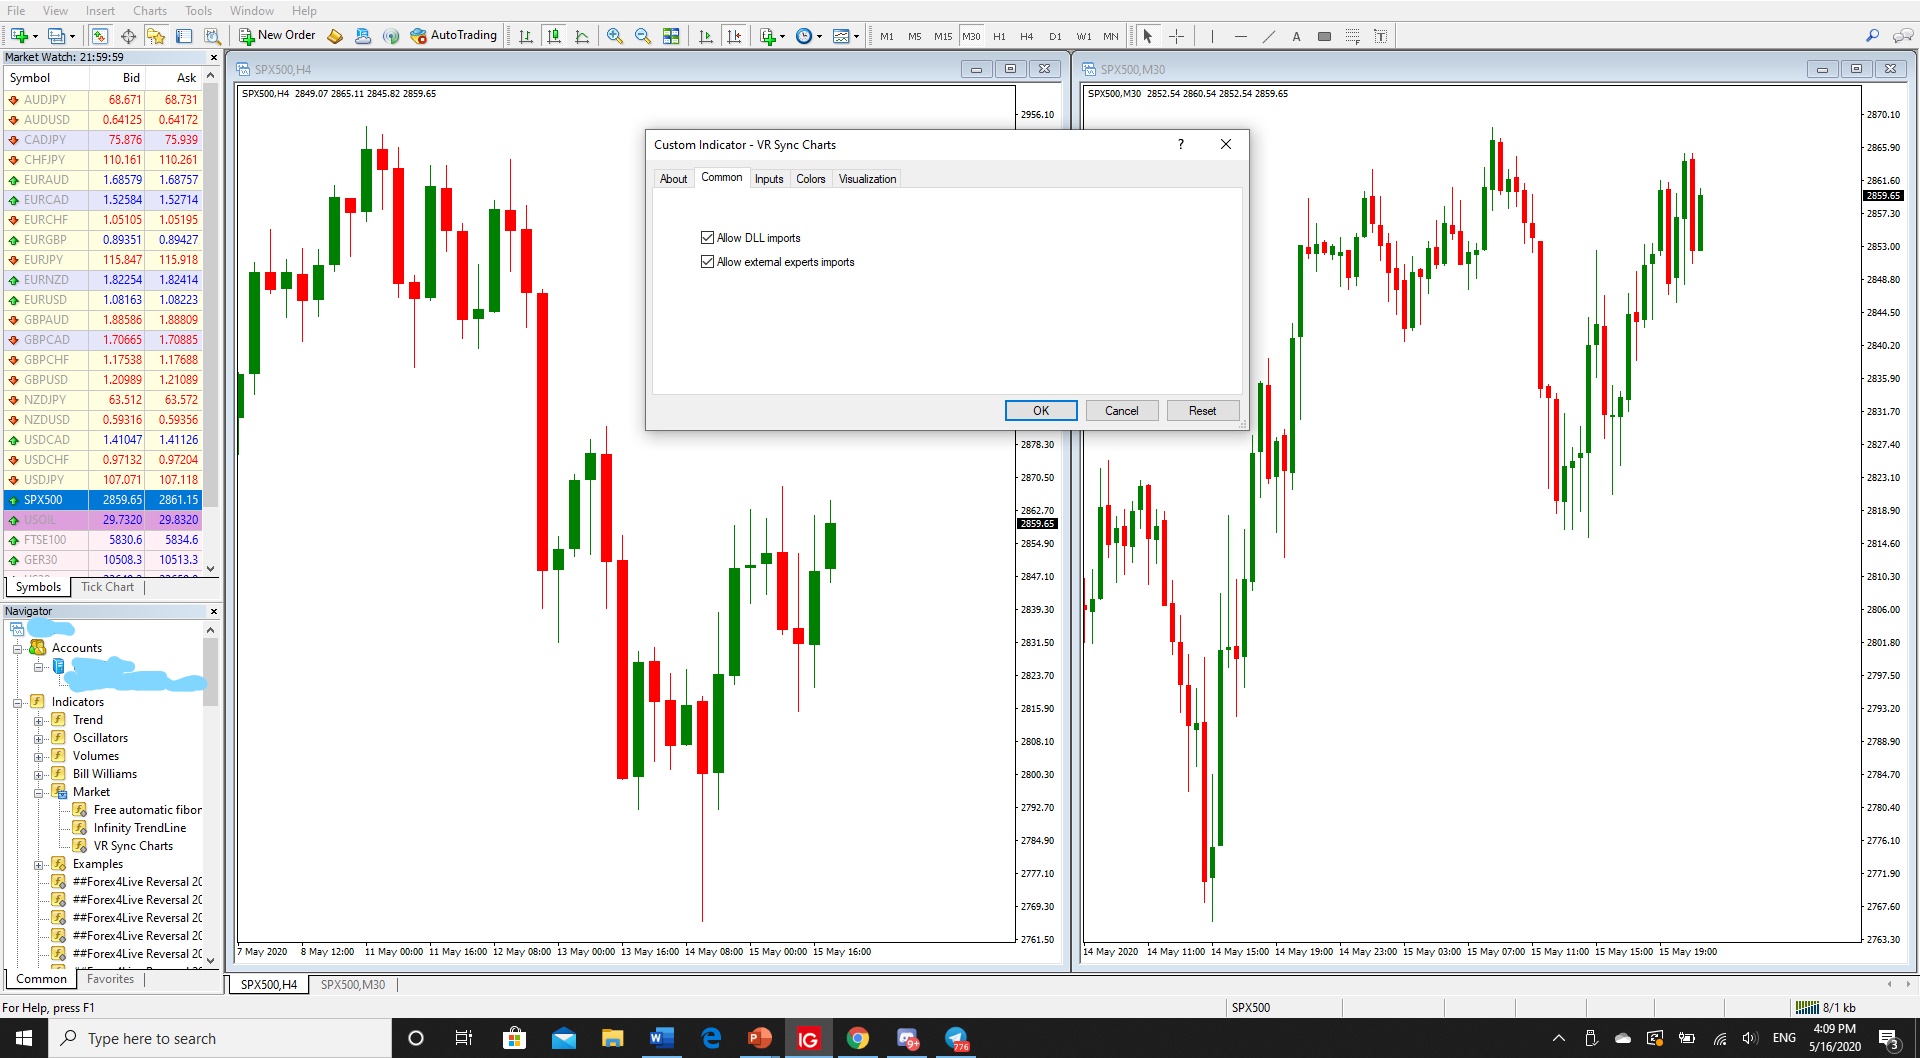Image resolution: width=1920 pixels, height=1058 pixels.
Task: Switch chart to candlesticks type
Action: coord(554,36)
